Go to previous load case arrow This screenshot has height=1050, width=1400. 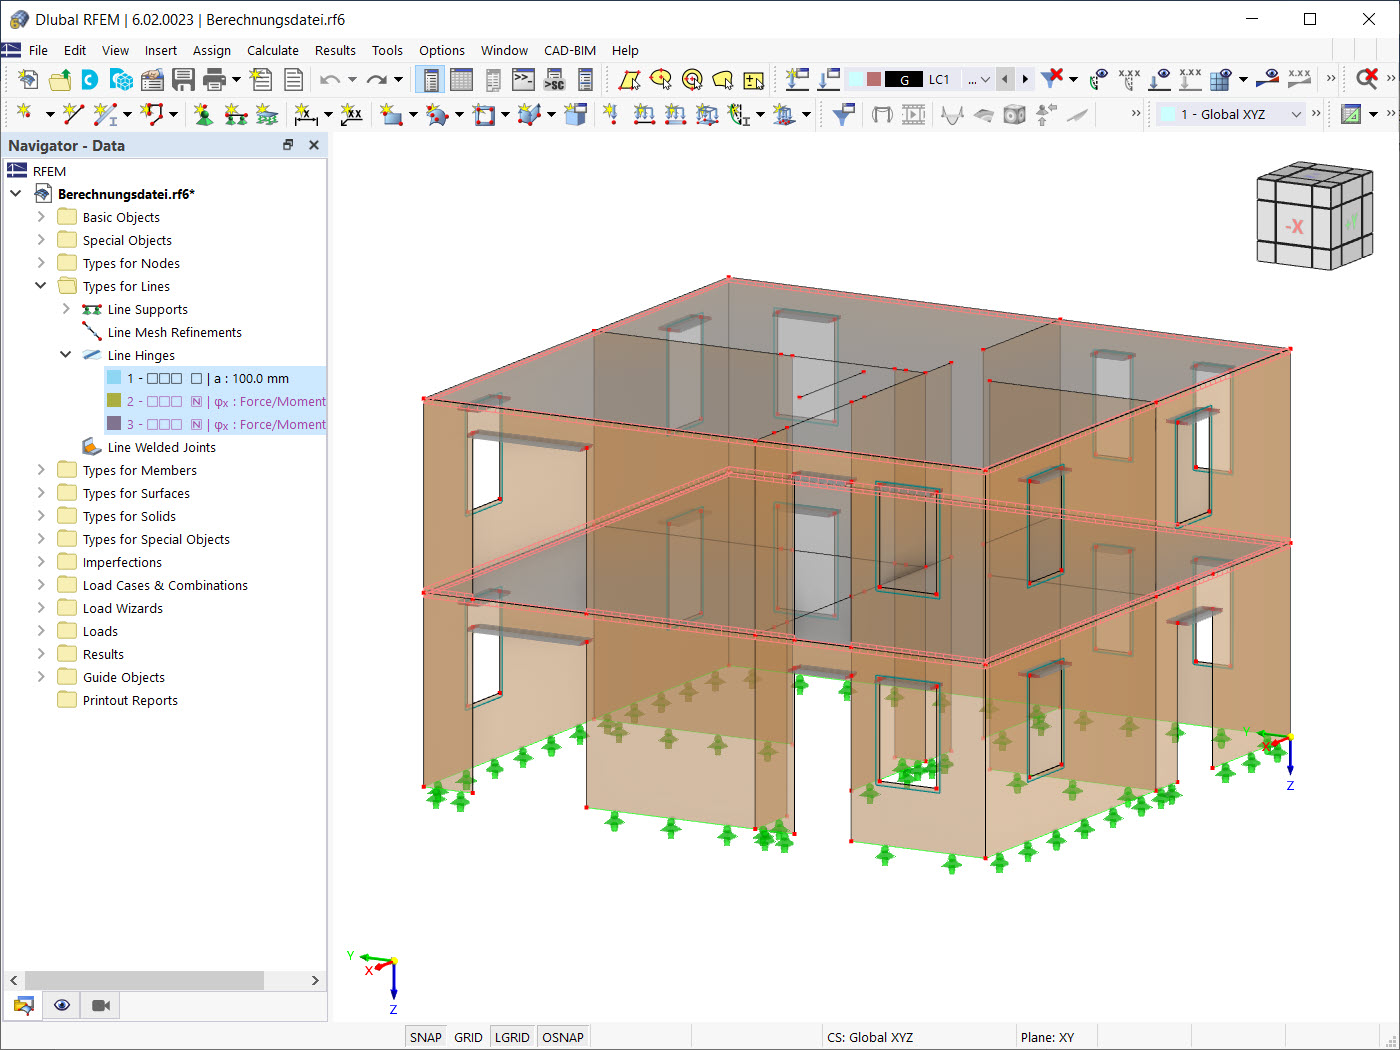click(1005, 79)
